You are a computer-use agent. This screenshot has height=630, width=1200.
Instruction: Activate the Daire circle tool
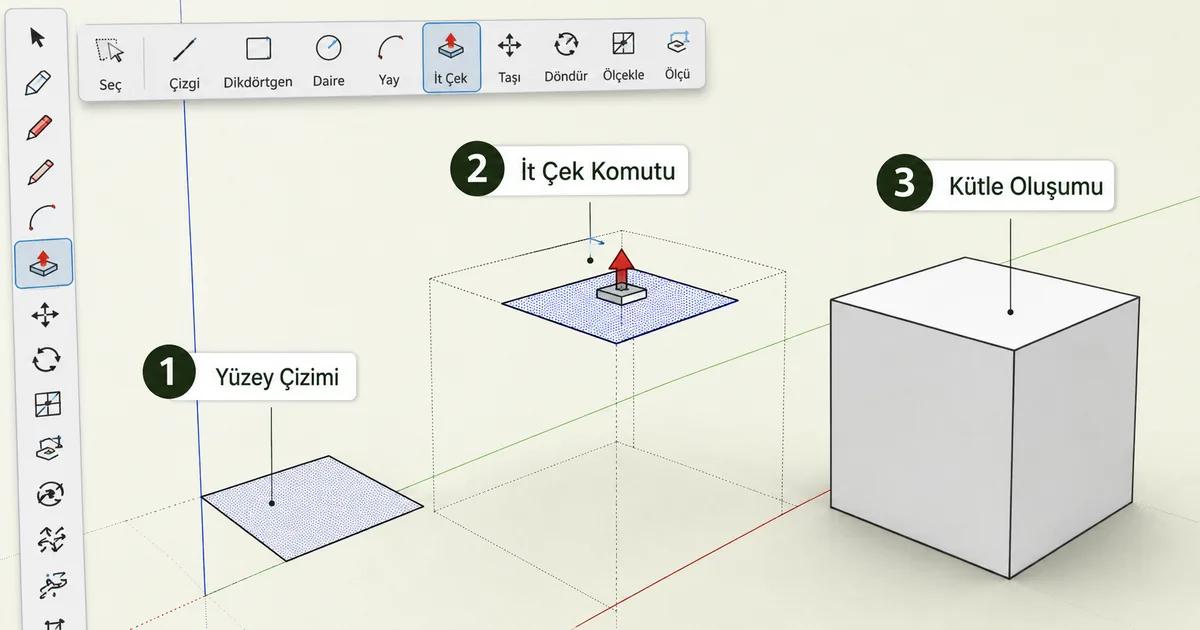pyautogui.click(x=329, y=59)
